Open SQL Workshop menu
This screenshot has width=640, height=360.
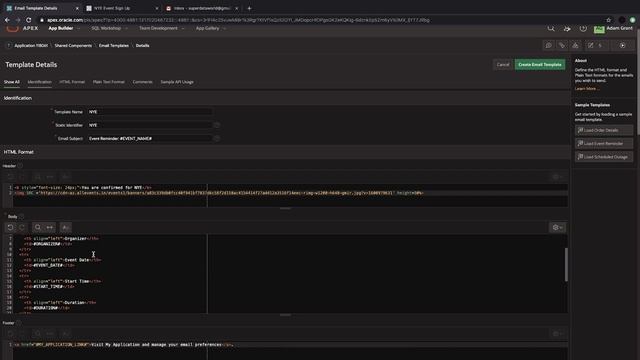coord(106,28)
